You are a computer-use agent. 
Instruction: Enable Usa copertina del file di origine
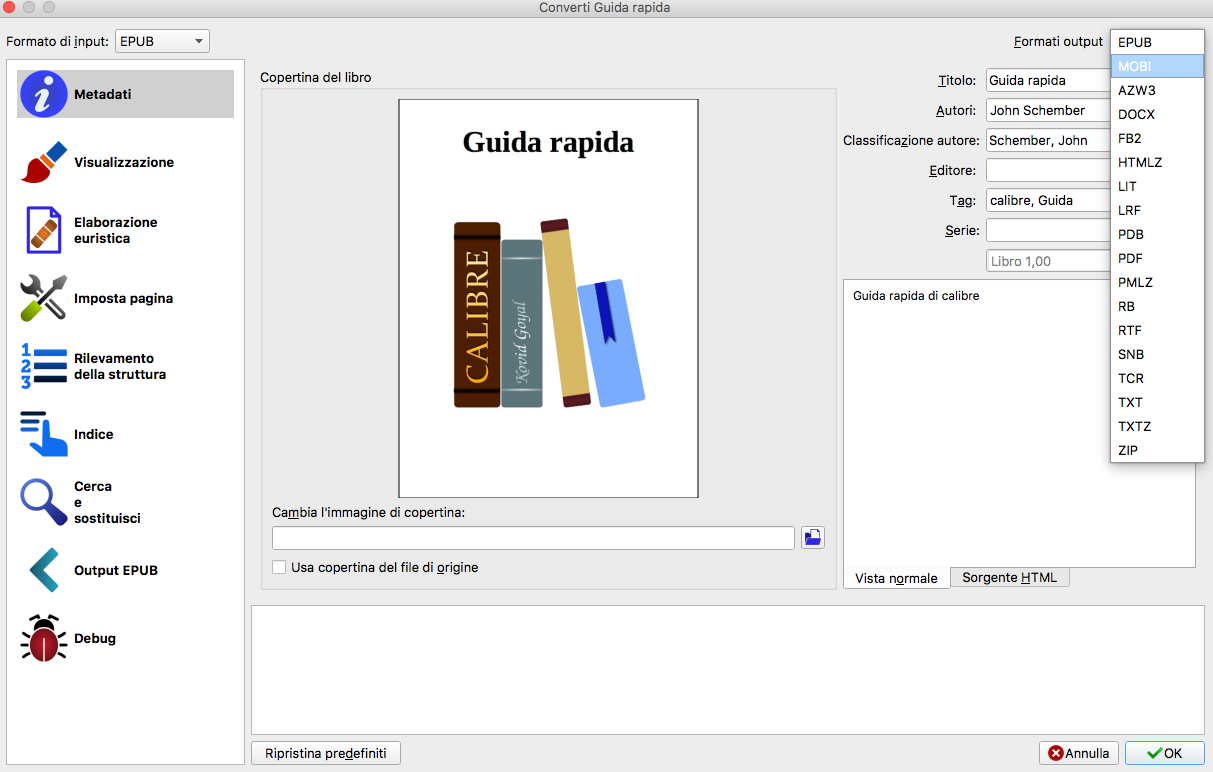click(279, 567)
